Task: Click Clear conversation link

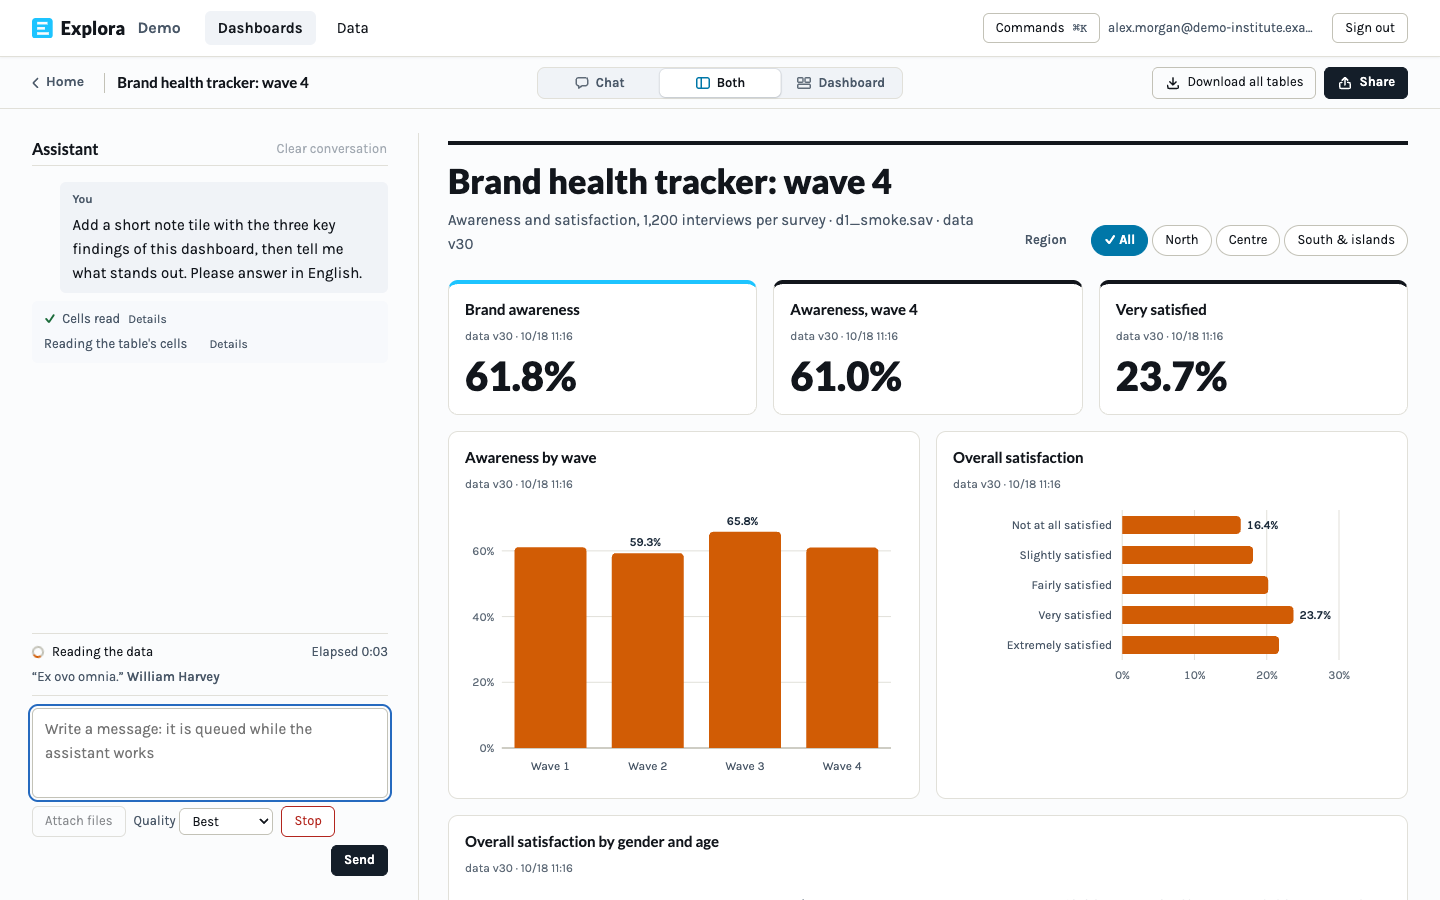Action: point(332,149)
